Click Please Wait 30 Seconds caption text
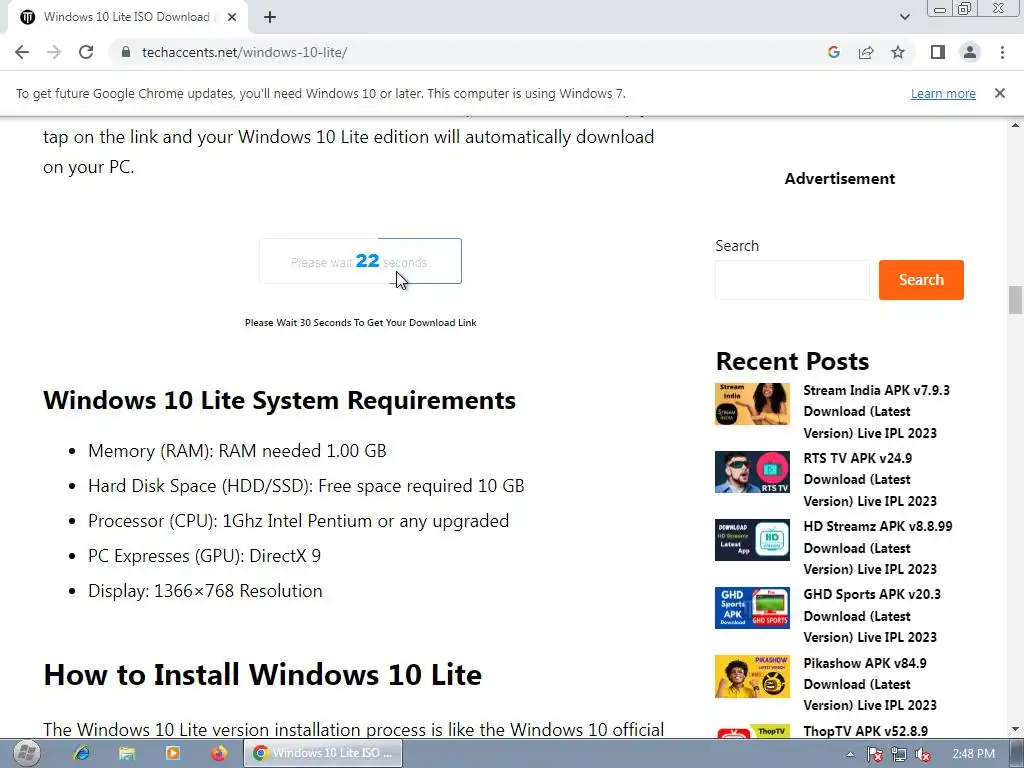1024x768 pixels. point(360,323)
